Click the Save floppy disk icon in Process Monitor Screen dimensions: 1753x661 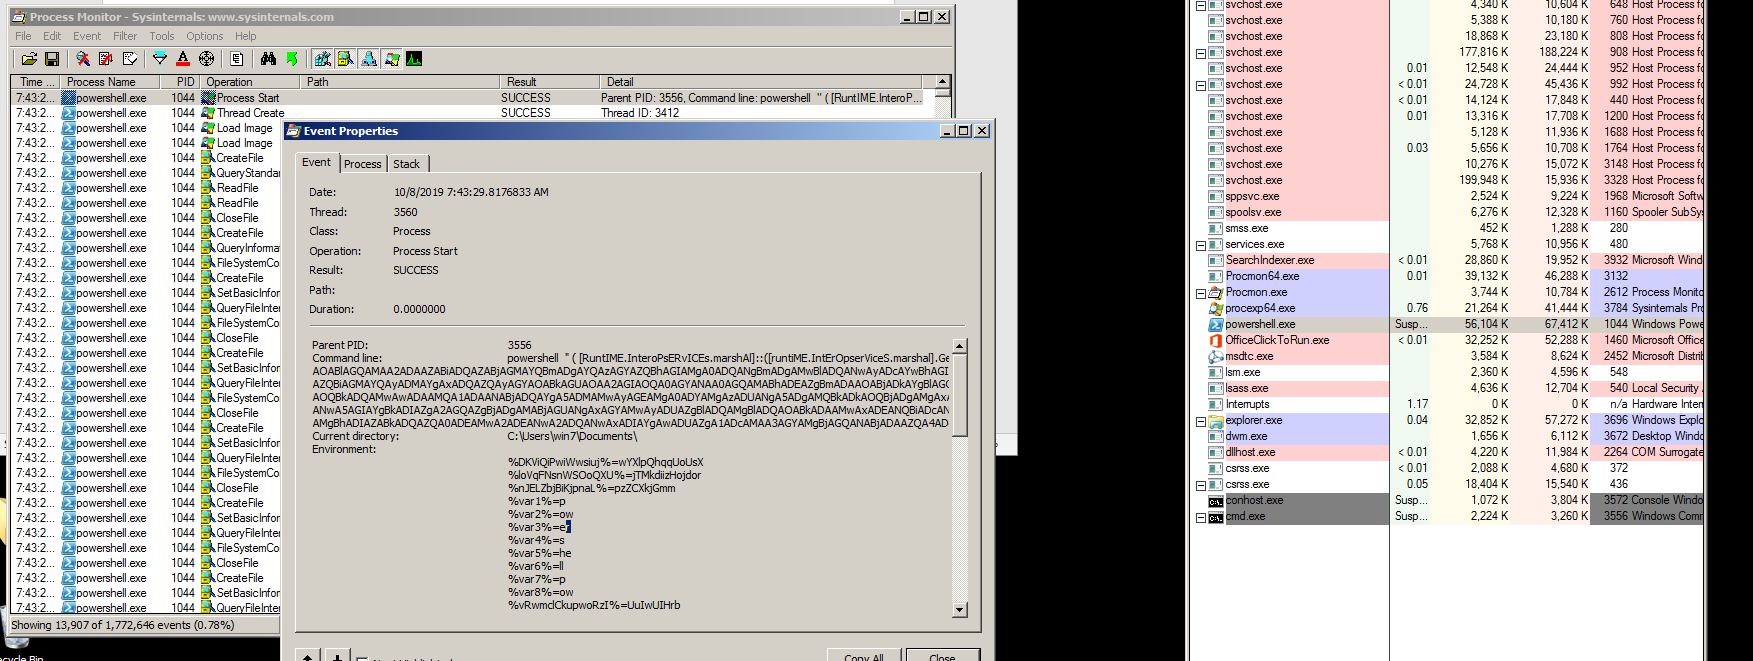52,59
